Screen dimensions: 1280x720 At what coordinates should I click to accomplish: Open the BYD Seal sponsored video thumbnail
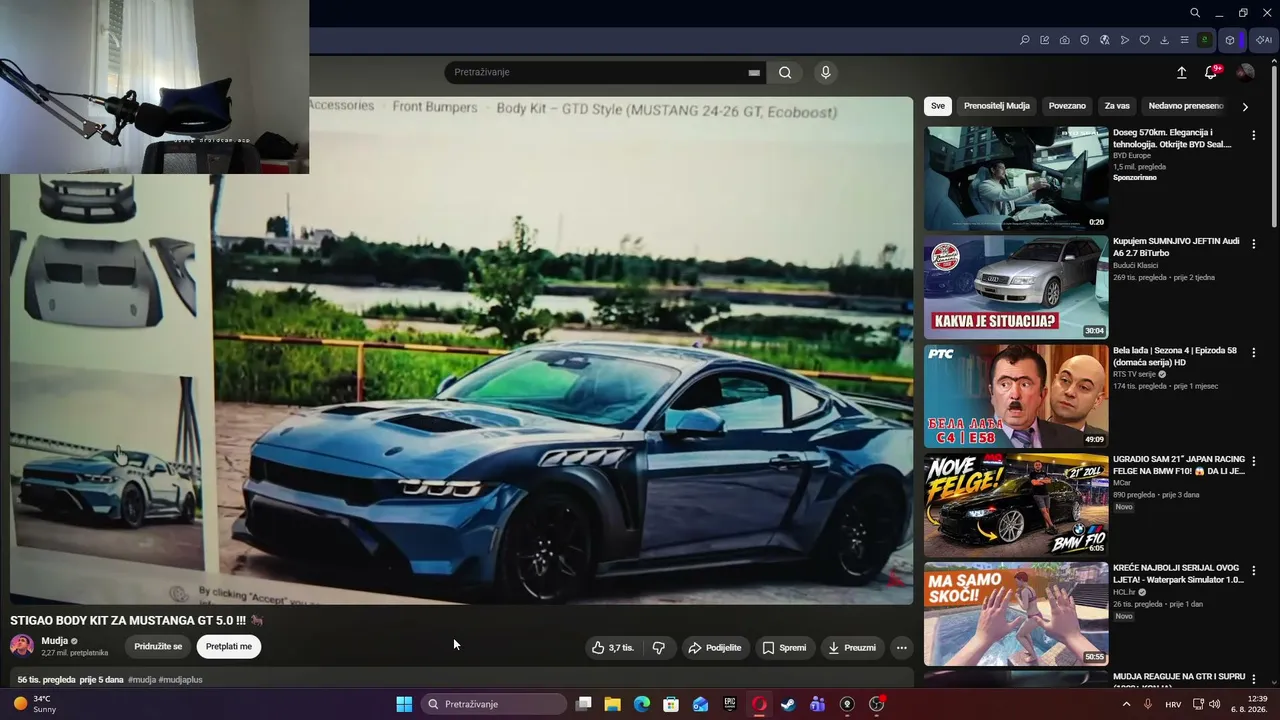click(1016, 178)
